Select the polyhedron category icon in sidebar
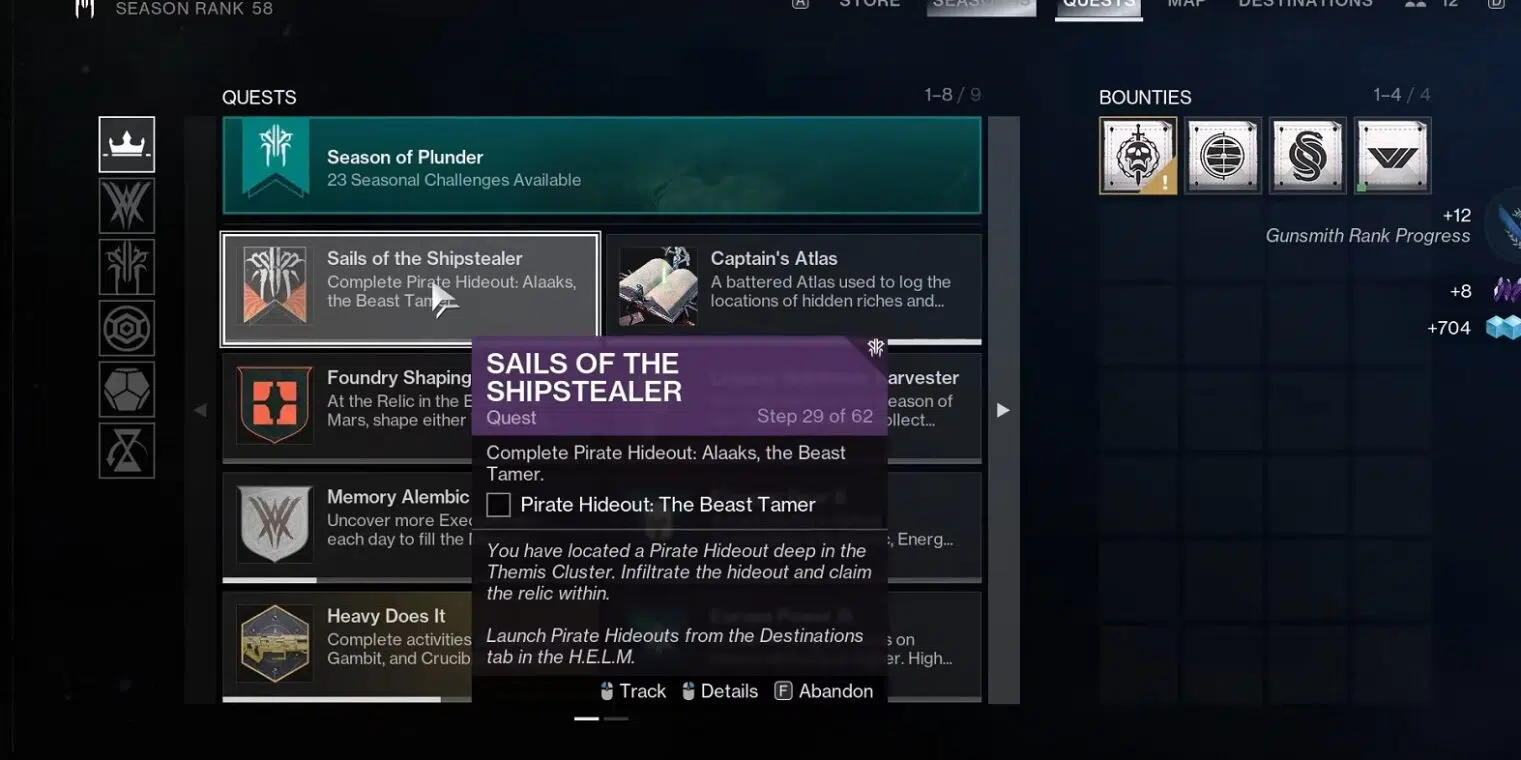Image resolution: width=1521 pixels, height=760 pixels. click(x=127, y=389)
